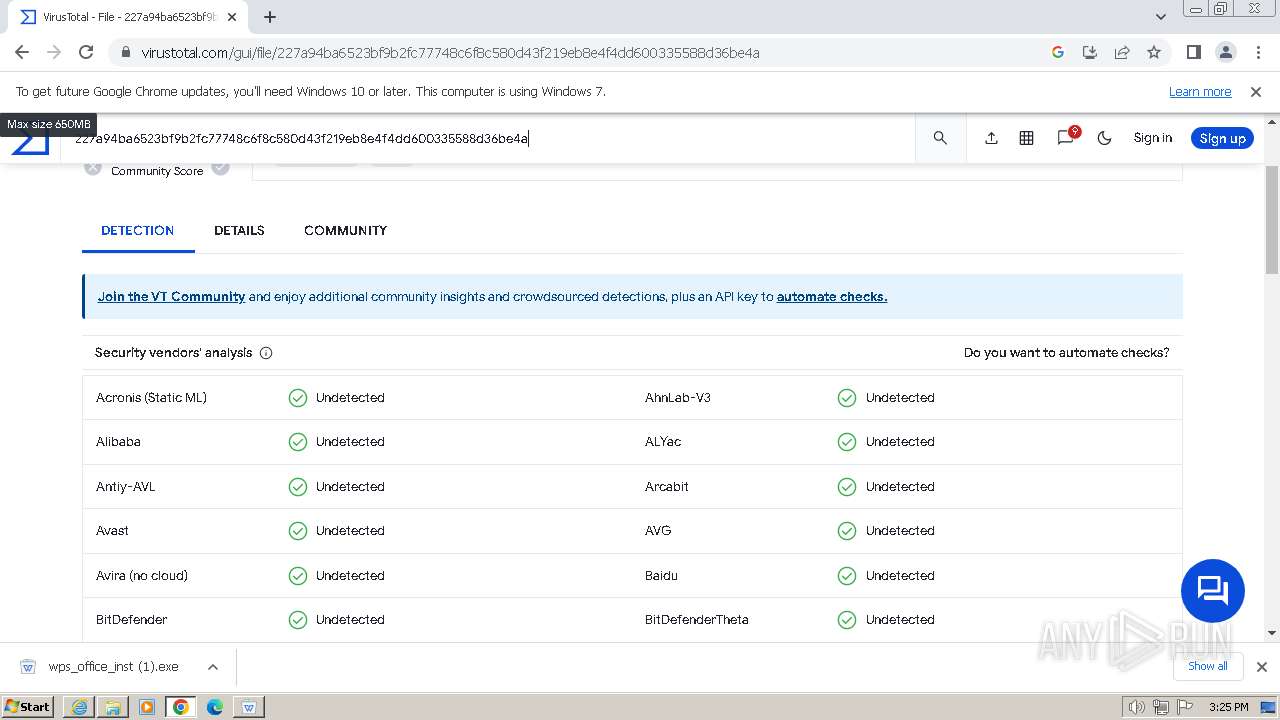Click the community score like icon
Image resolution: width=1280 pixels, height=720 pixels.
(220, 168)
